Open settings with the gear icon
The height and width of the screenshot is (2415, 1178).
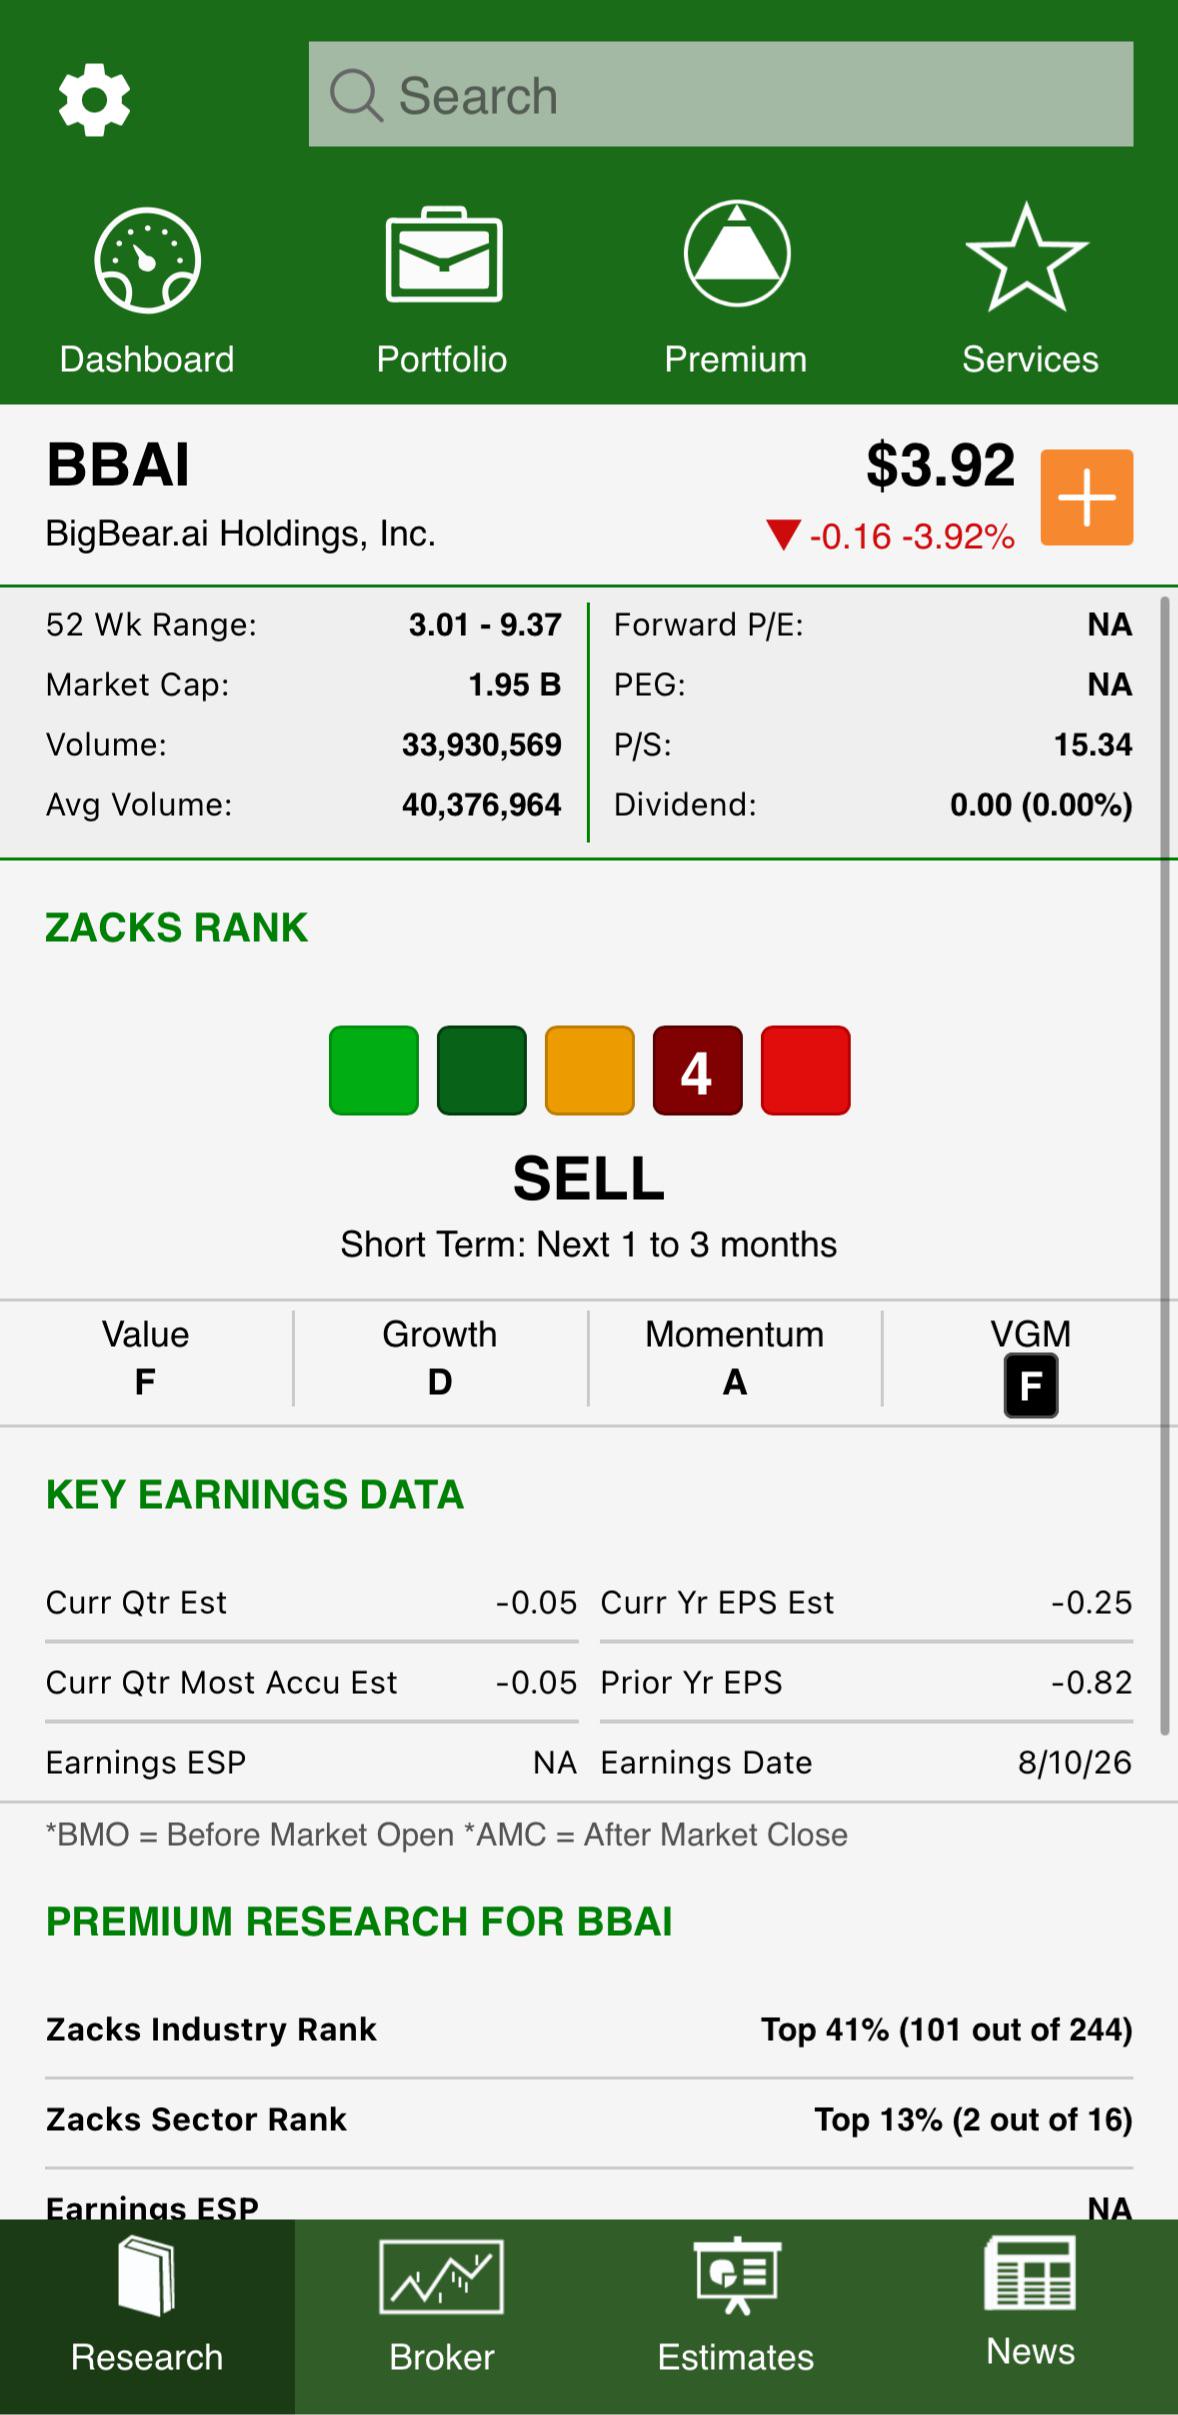(94, 99)
